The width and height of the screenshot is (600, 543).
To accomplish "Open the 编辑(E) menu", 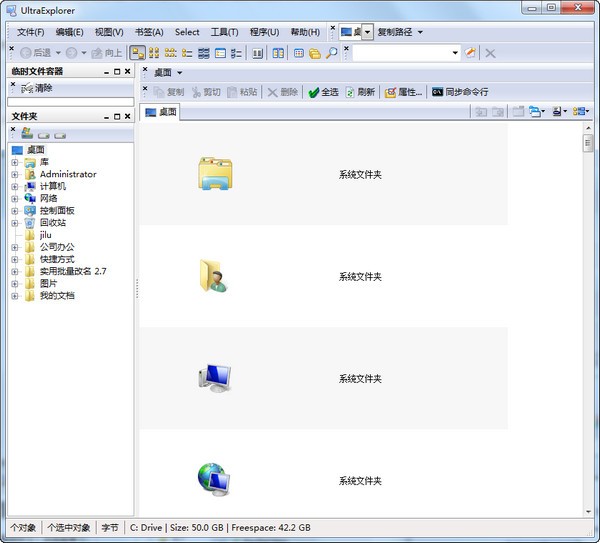I will [69, 32].
